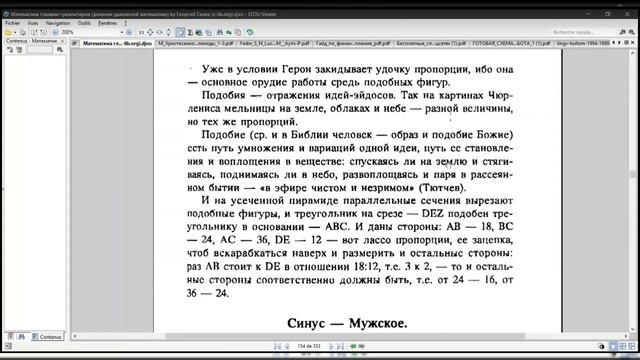640x360 pixels.
Task: Select the text selection tool
Action: click(190, 32)
